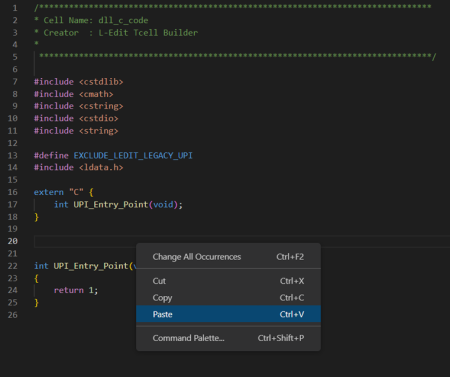Choose Copy in the context menu
The width and height of the screenshot is (450, 377).
pos(228,298)
